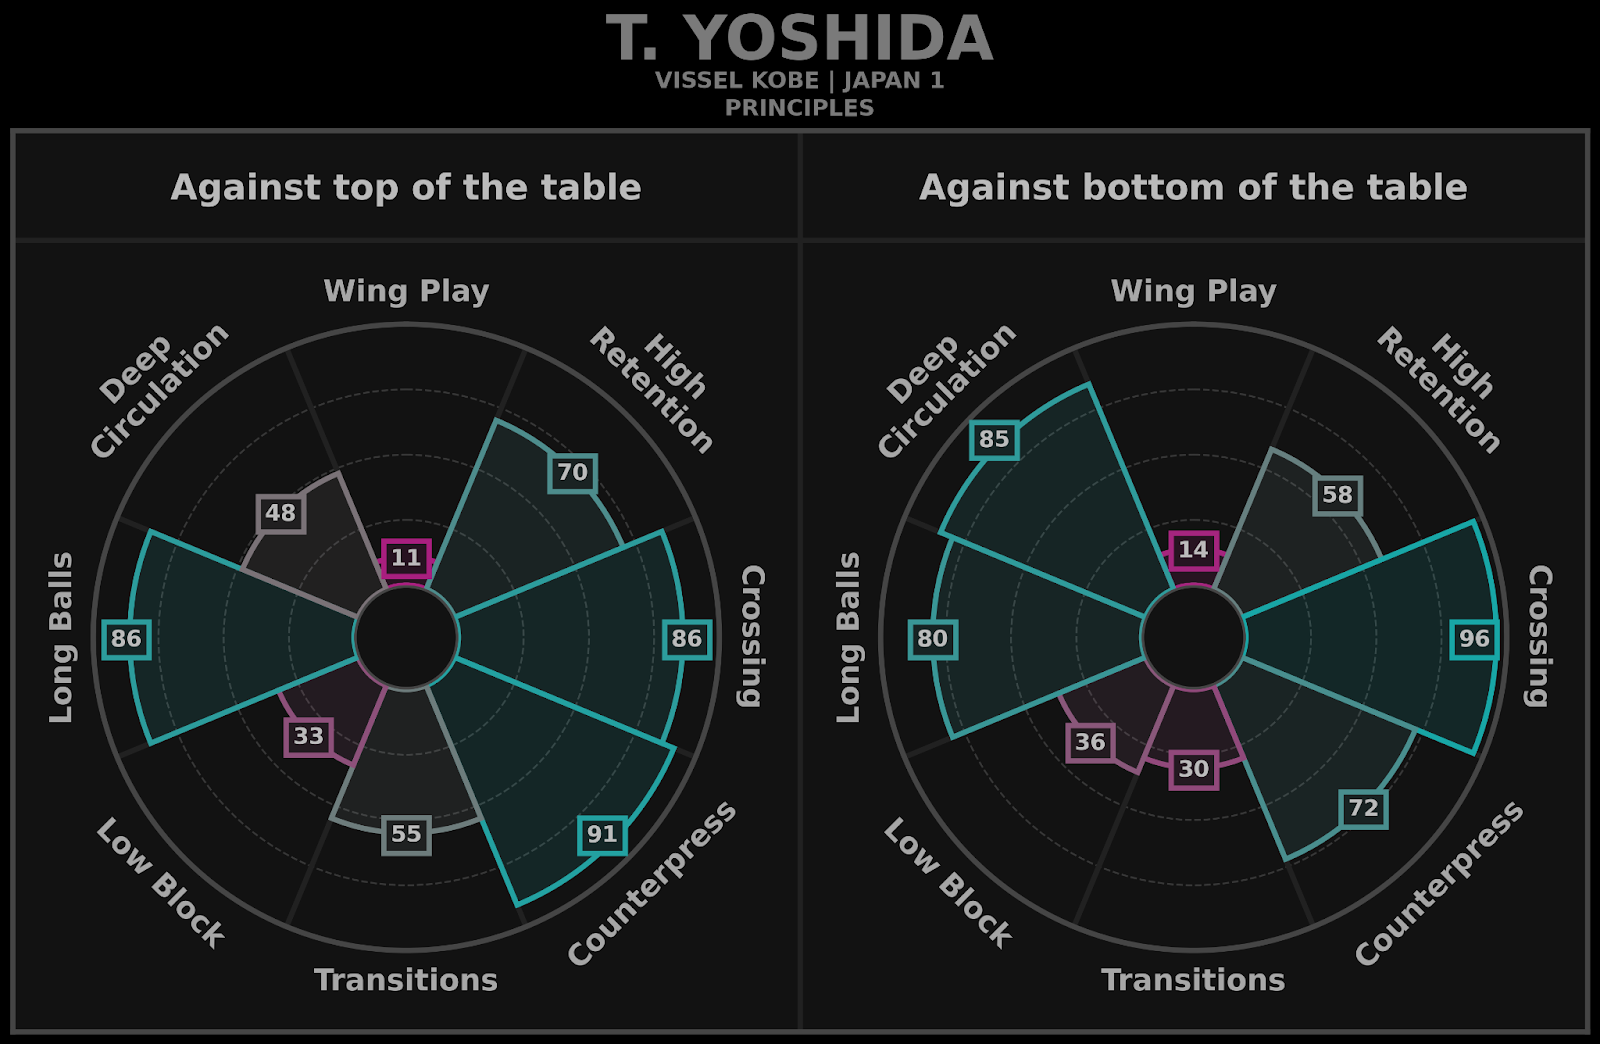Click the 'VISSEL KOBE | JAPAN 1' subtitle
The height and width of the screenshot is (1044, 1600).
[x=799, y=81]
